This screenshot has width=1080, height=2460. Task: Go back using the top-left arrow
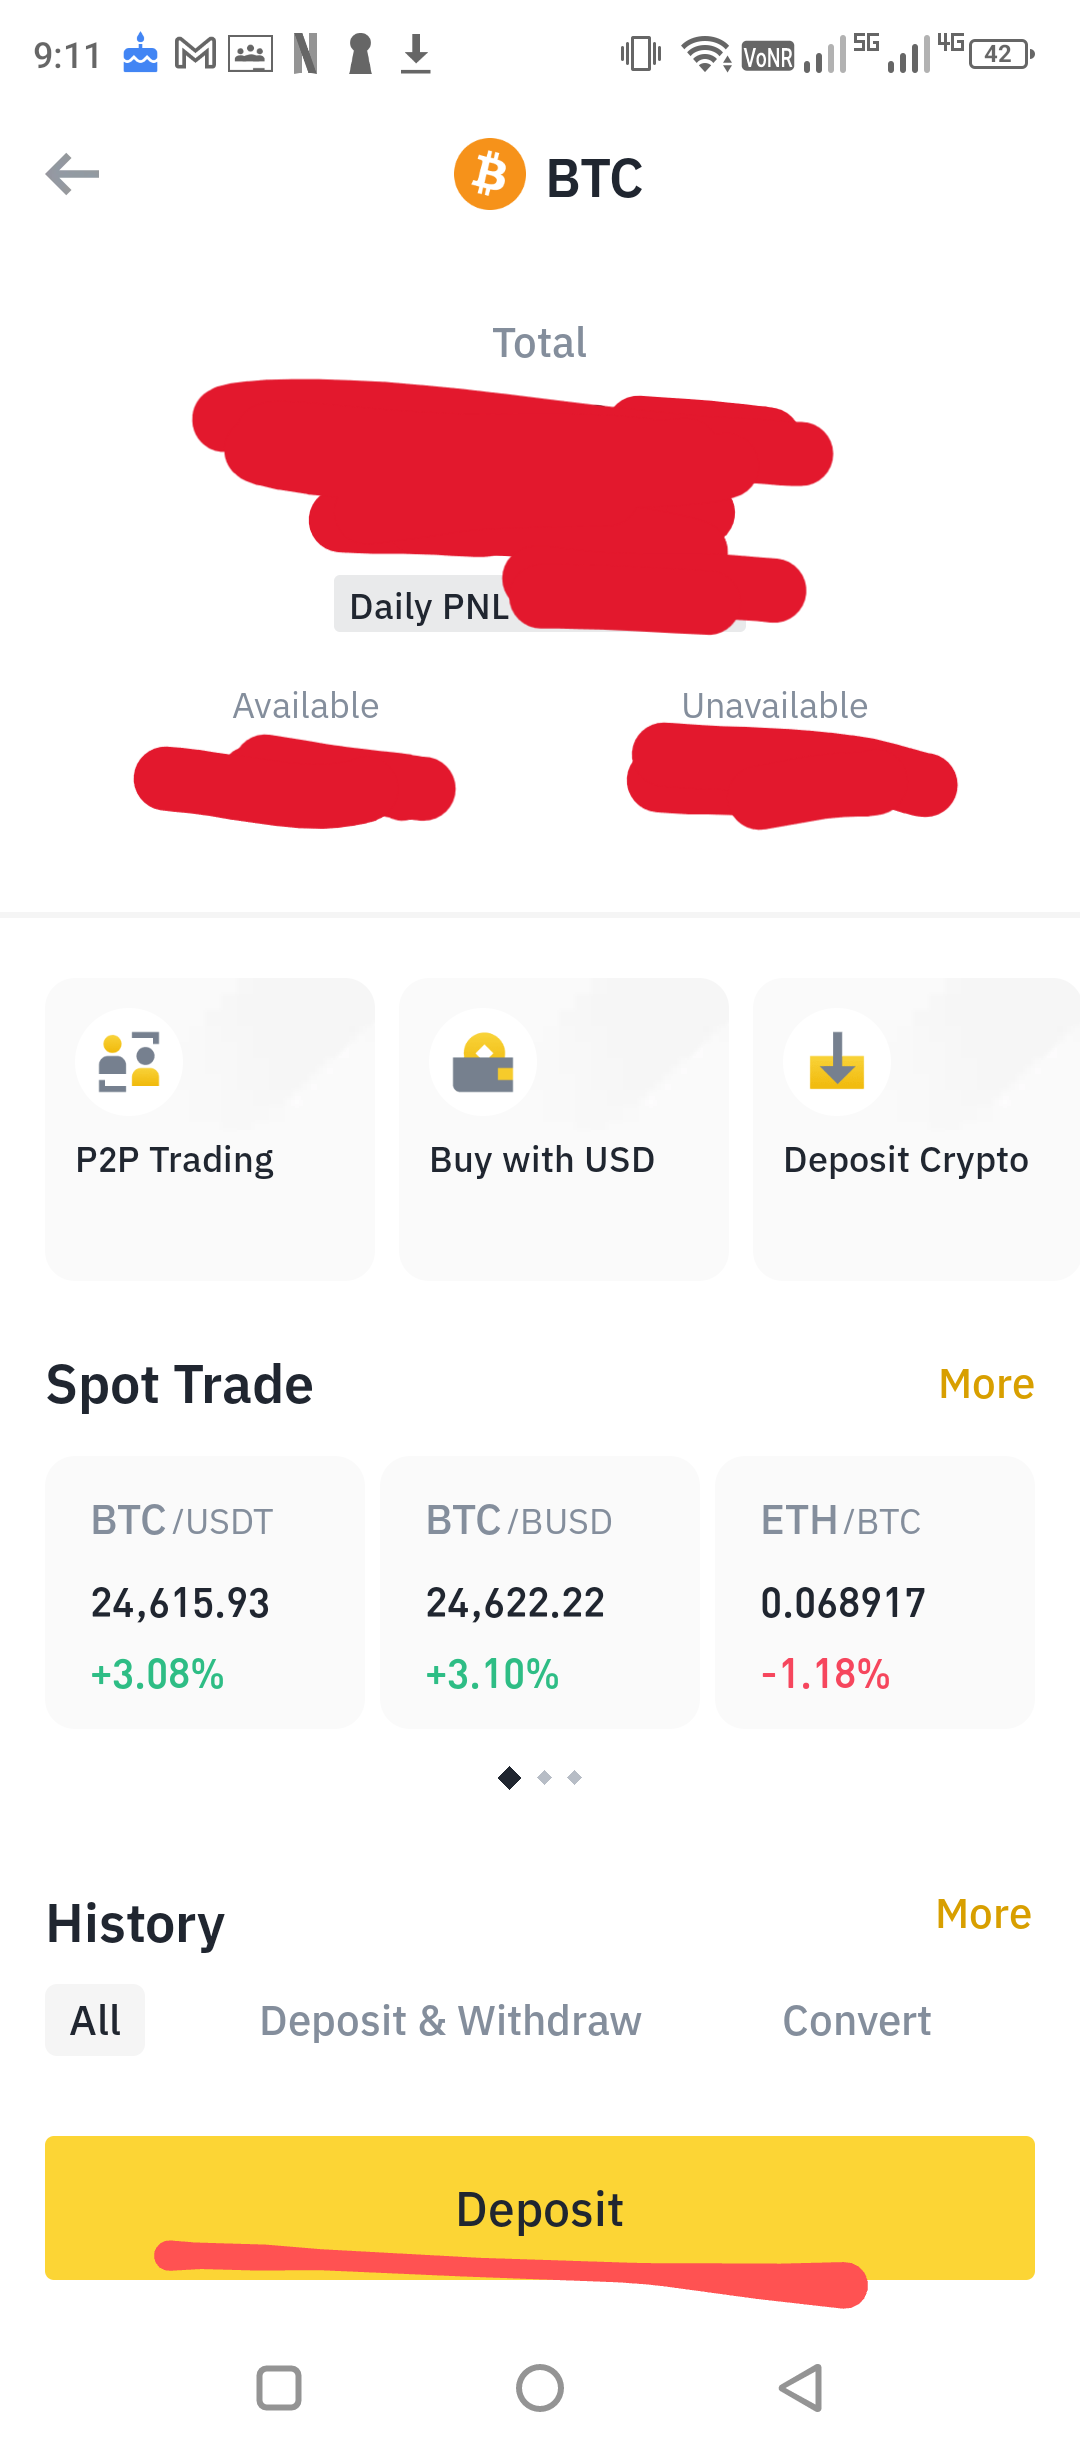coord(73,174)
